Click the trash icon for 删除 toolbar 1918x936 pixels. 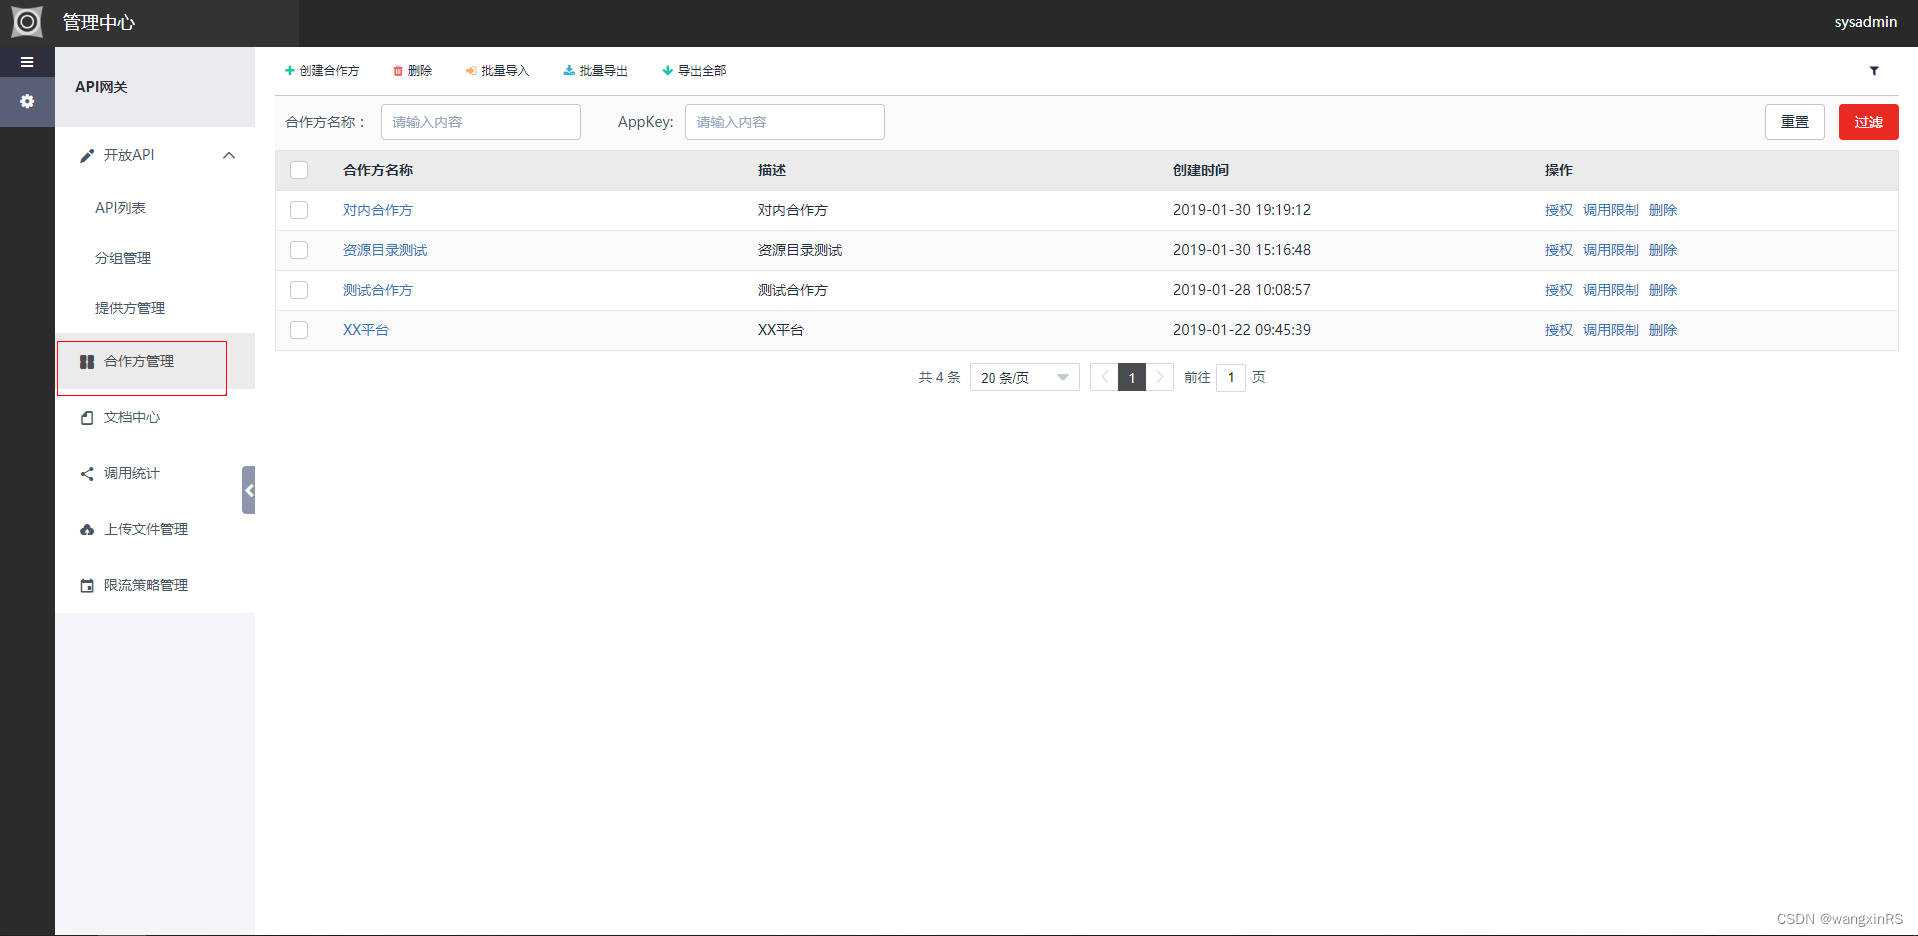click(398, 71)
